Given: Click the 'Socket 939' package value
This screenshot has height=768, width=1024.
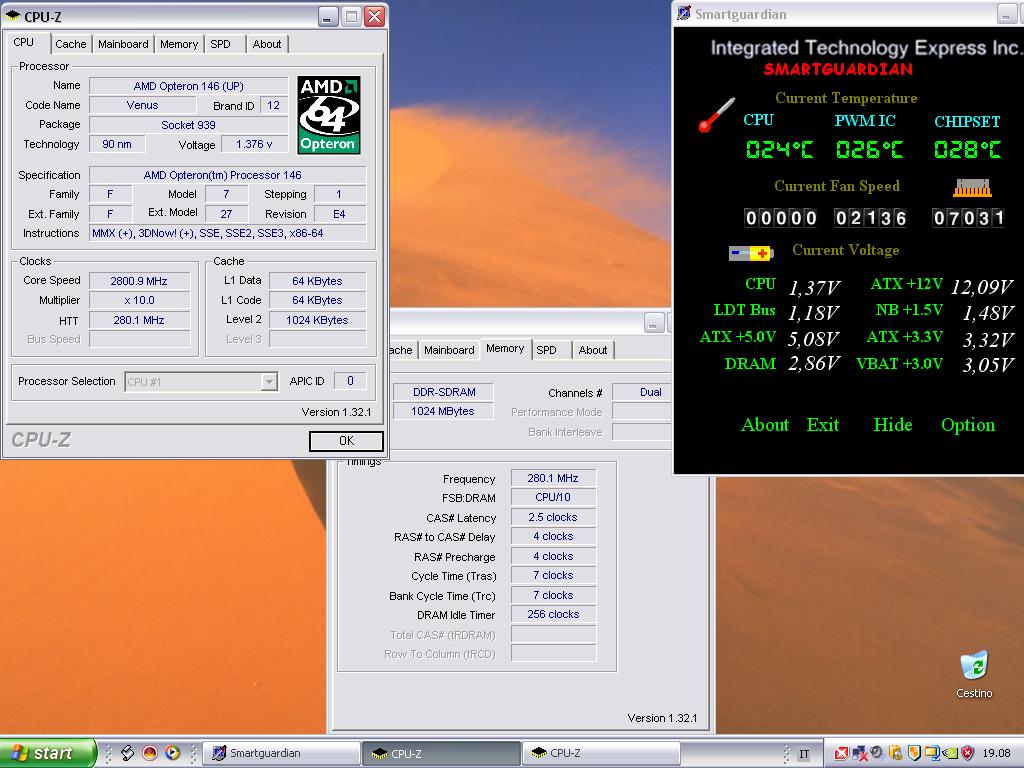Looking at the screenshot, I should 189,125.
